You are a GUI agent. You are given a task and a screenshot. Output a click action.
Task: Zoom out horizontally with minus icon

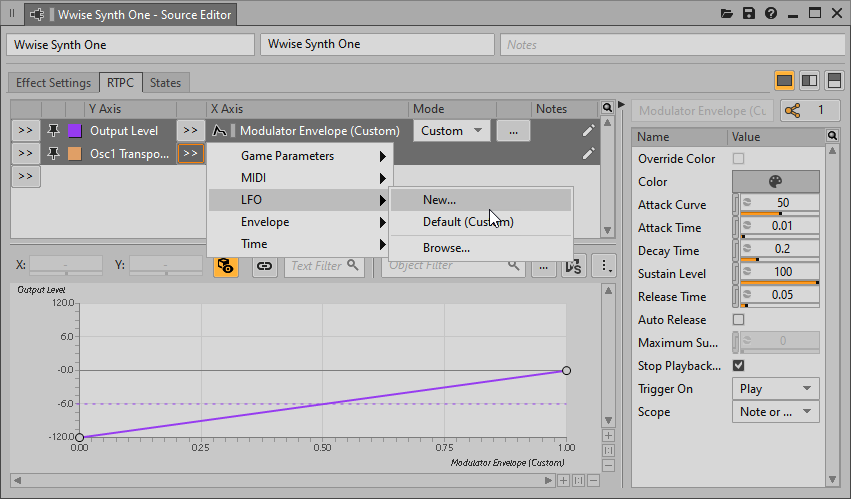pyautogui.click(x=594, y=480)
